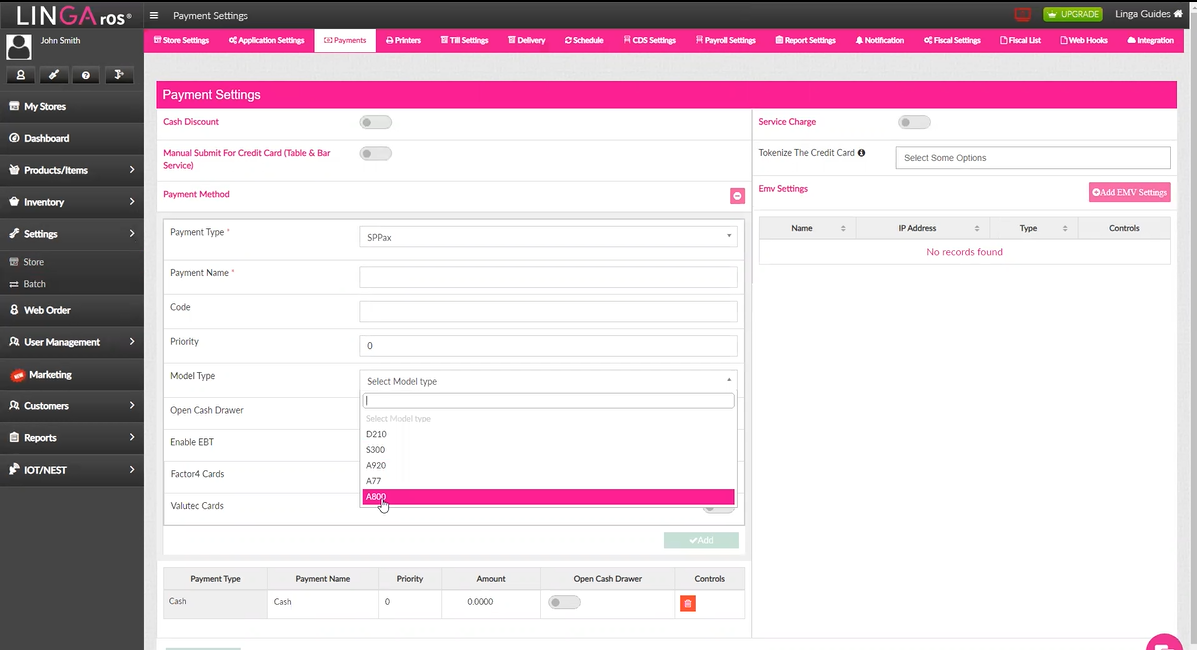This screenshot has height=650, width=1197.
Task: Select model S300 from list
Action: (548, 450)
